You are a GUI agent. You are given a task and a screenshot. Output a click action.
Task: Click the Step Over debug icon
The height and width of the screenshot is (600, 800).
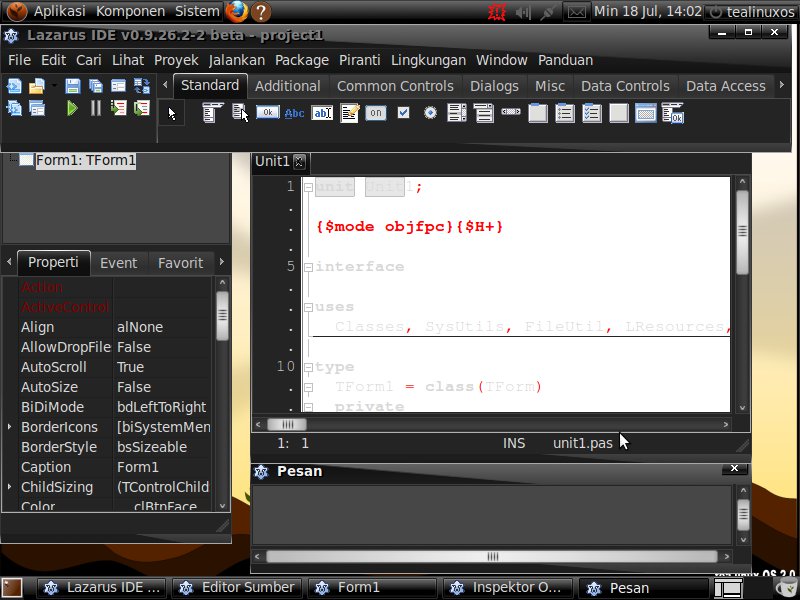coord(142,108)
